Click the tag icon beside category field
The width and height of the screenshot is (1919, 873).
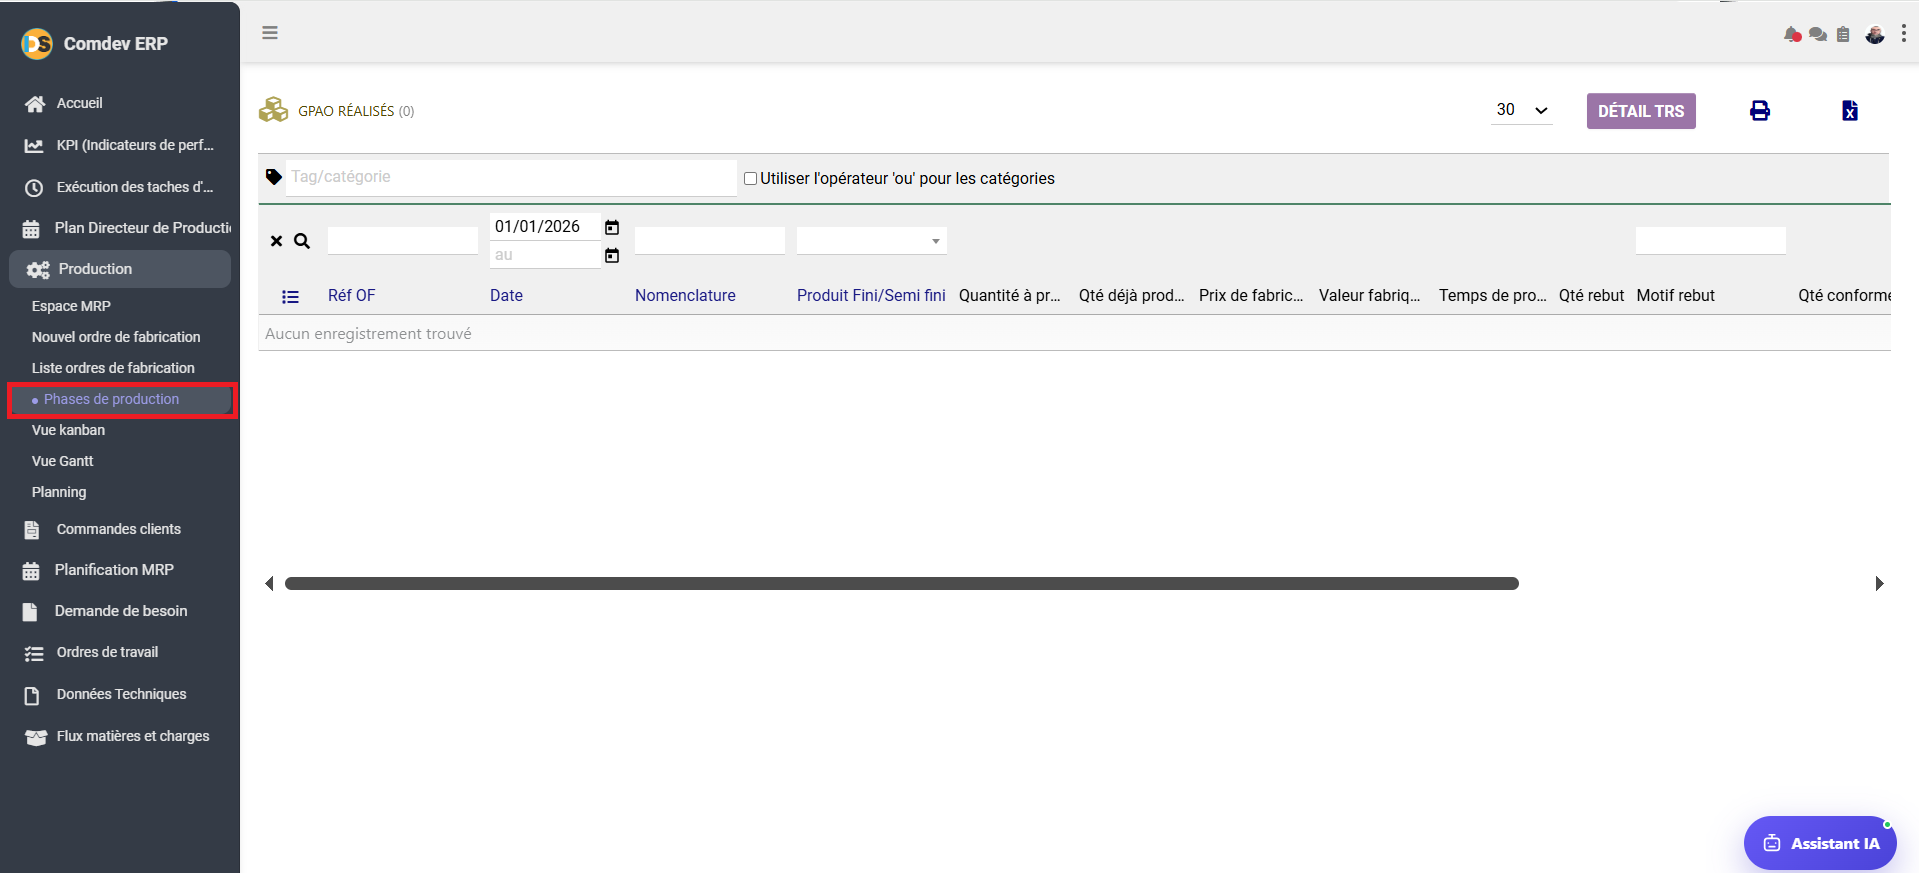[274, 177]
